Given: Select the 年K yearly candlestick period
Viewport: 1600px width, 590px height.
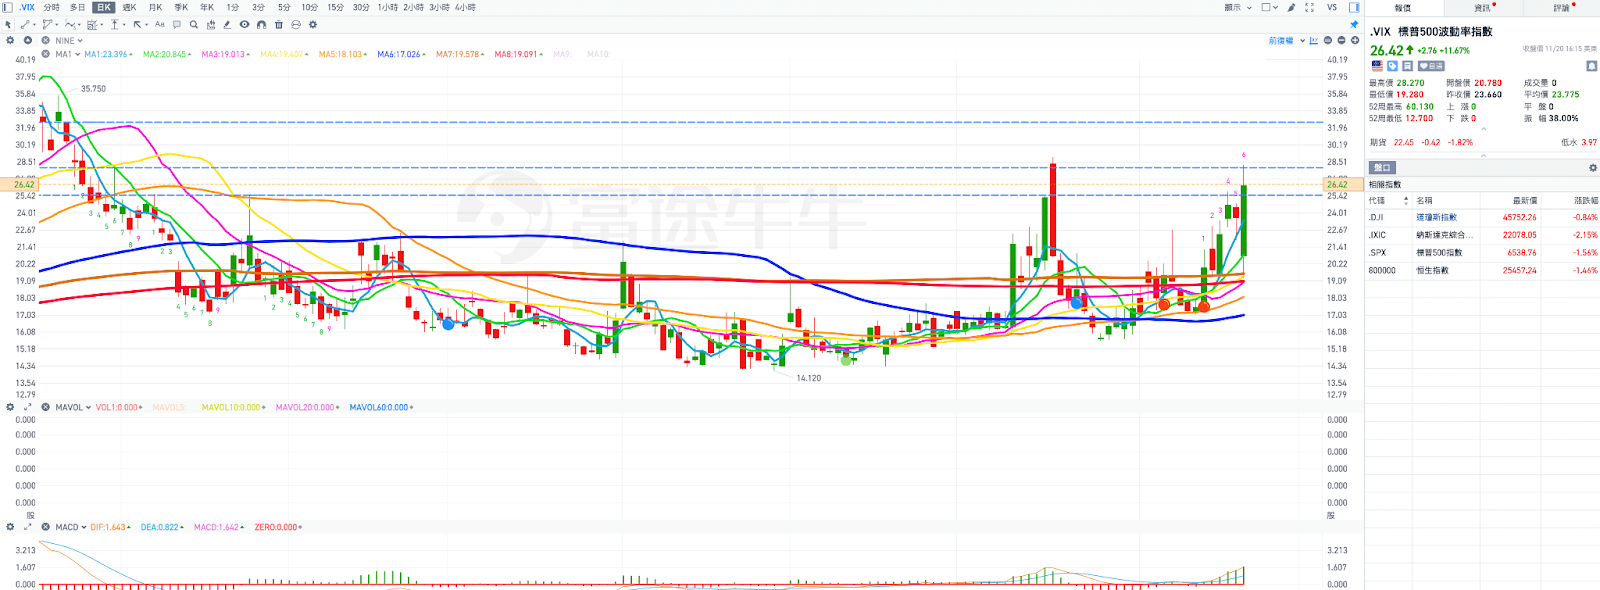Looking at the screenshot, I should tap(207, 7).
